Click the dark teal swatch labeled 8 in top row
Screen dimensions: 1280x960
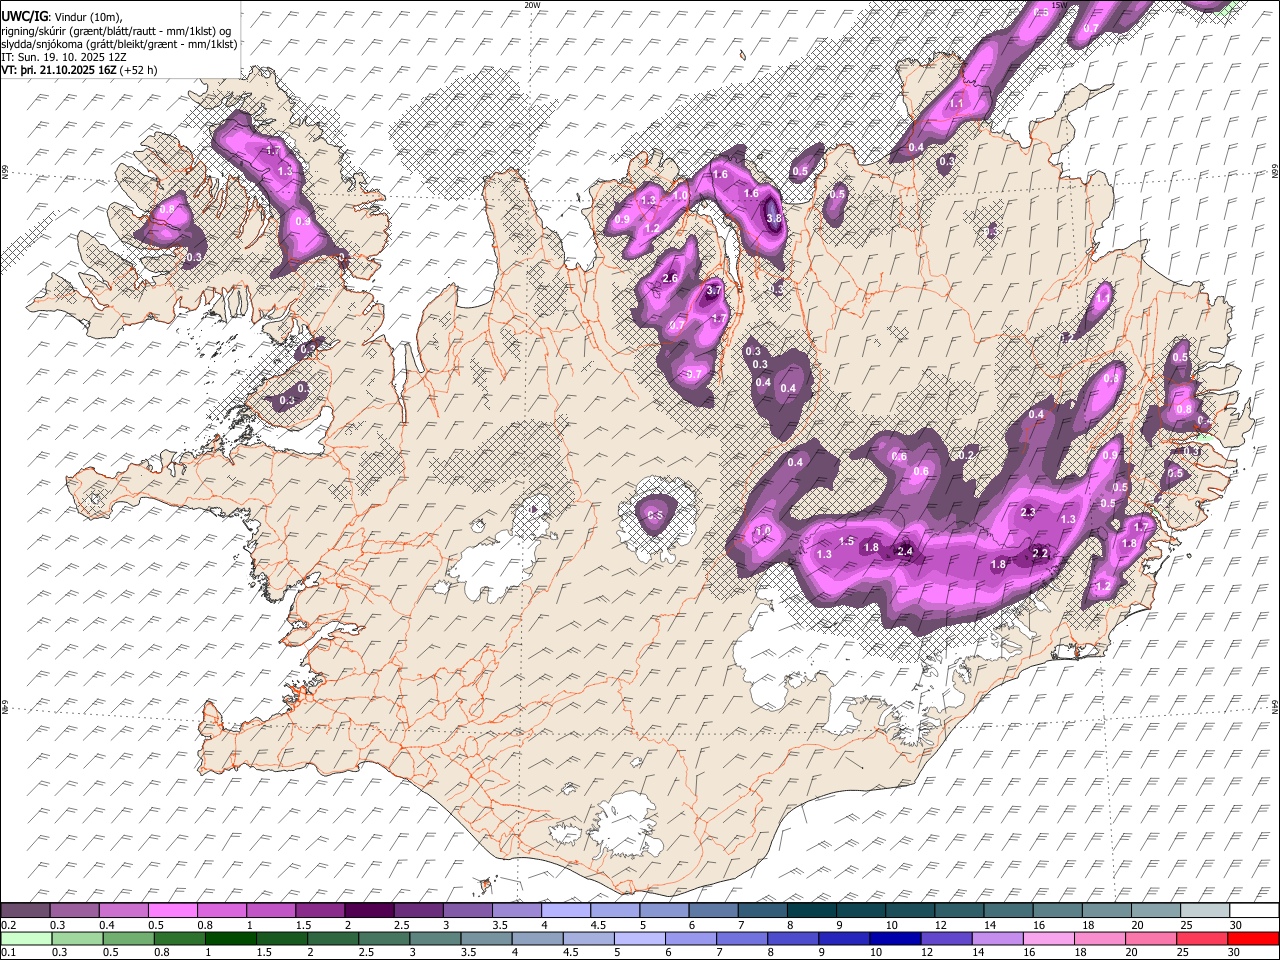[x=811, y=911]
